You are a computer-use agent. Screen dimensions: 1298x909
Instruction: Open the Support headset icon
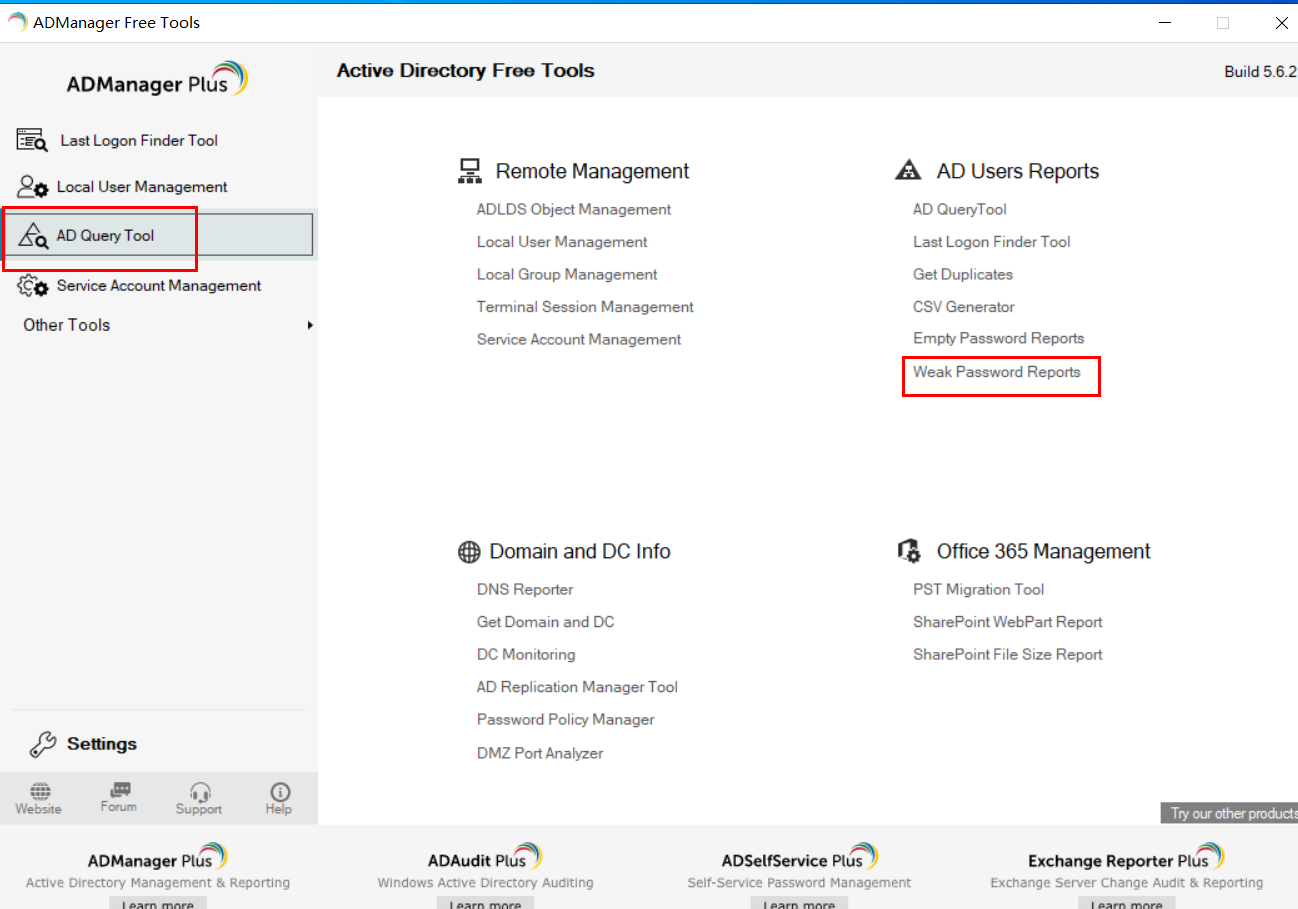200,792
